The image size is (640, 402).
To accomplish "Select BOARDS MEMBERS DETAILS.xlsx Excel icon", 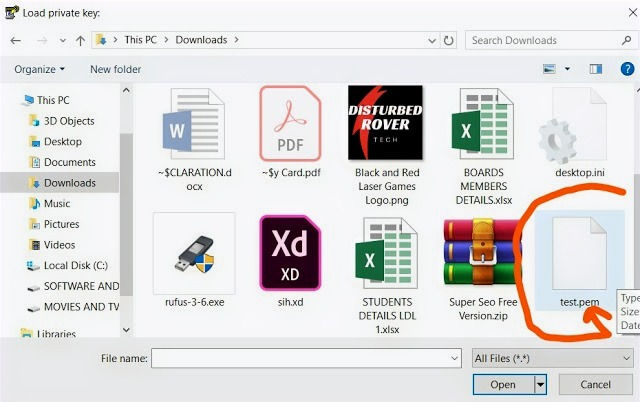I will click(483, 123).
